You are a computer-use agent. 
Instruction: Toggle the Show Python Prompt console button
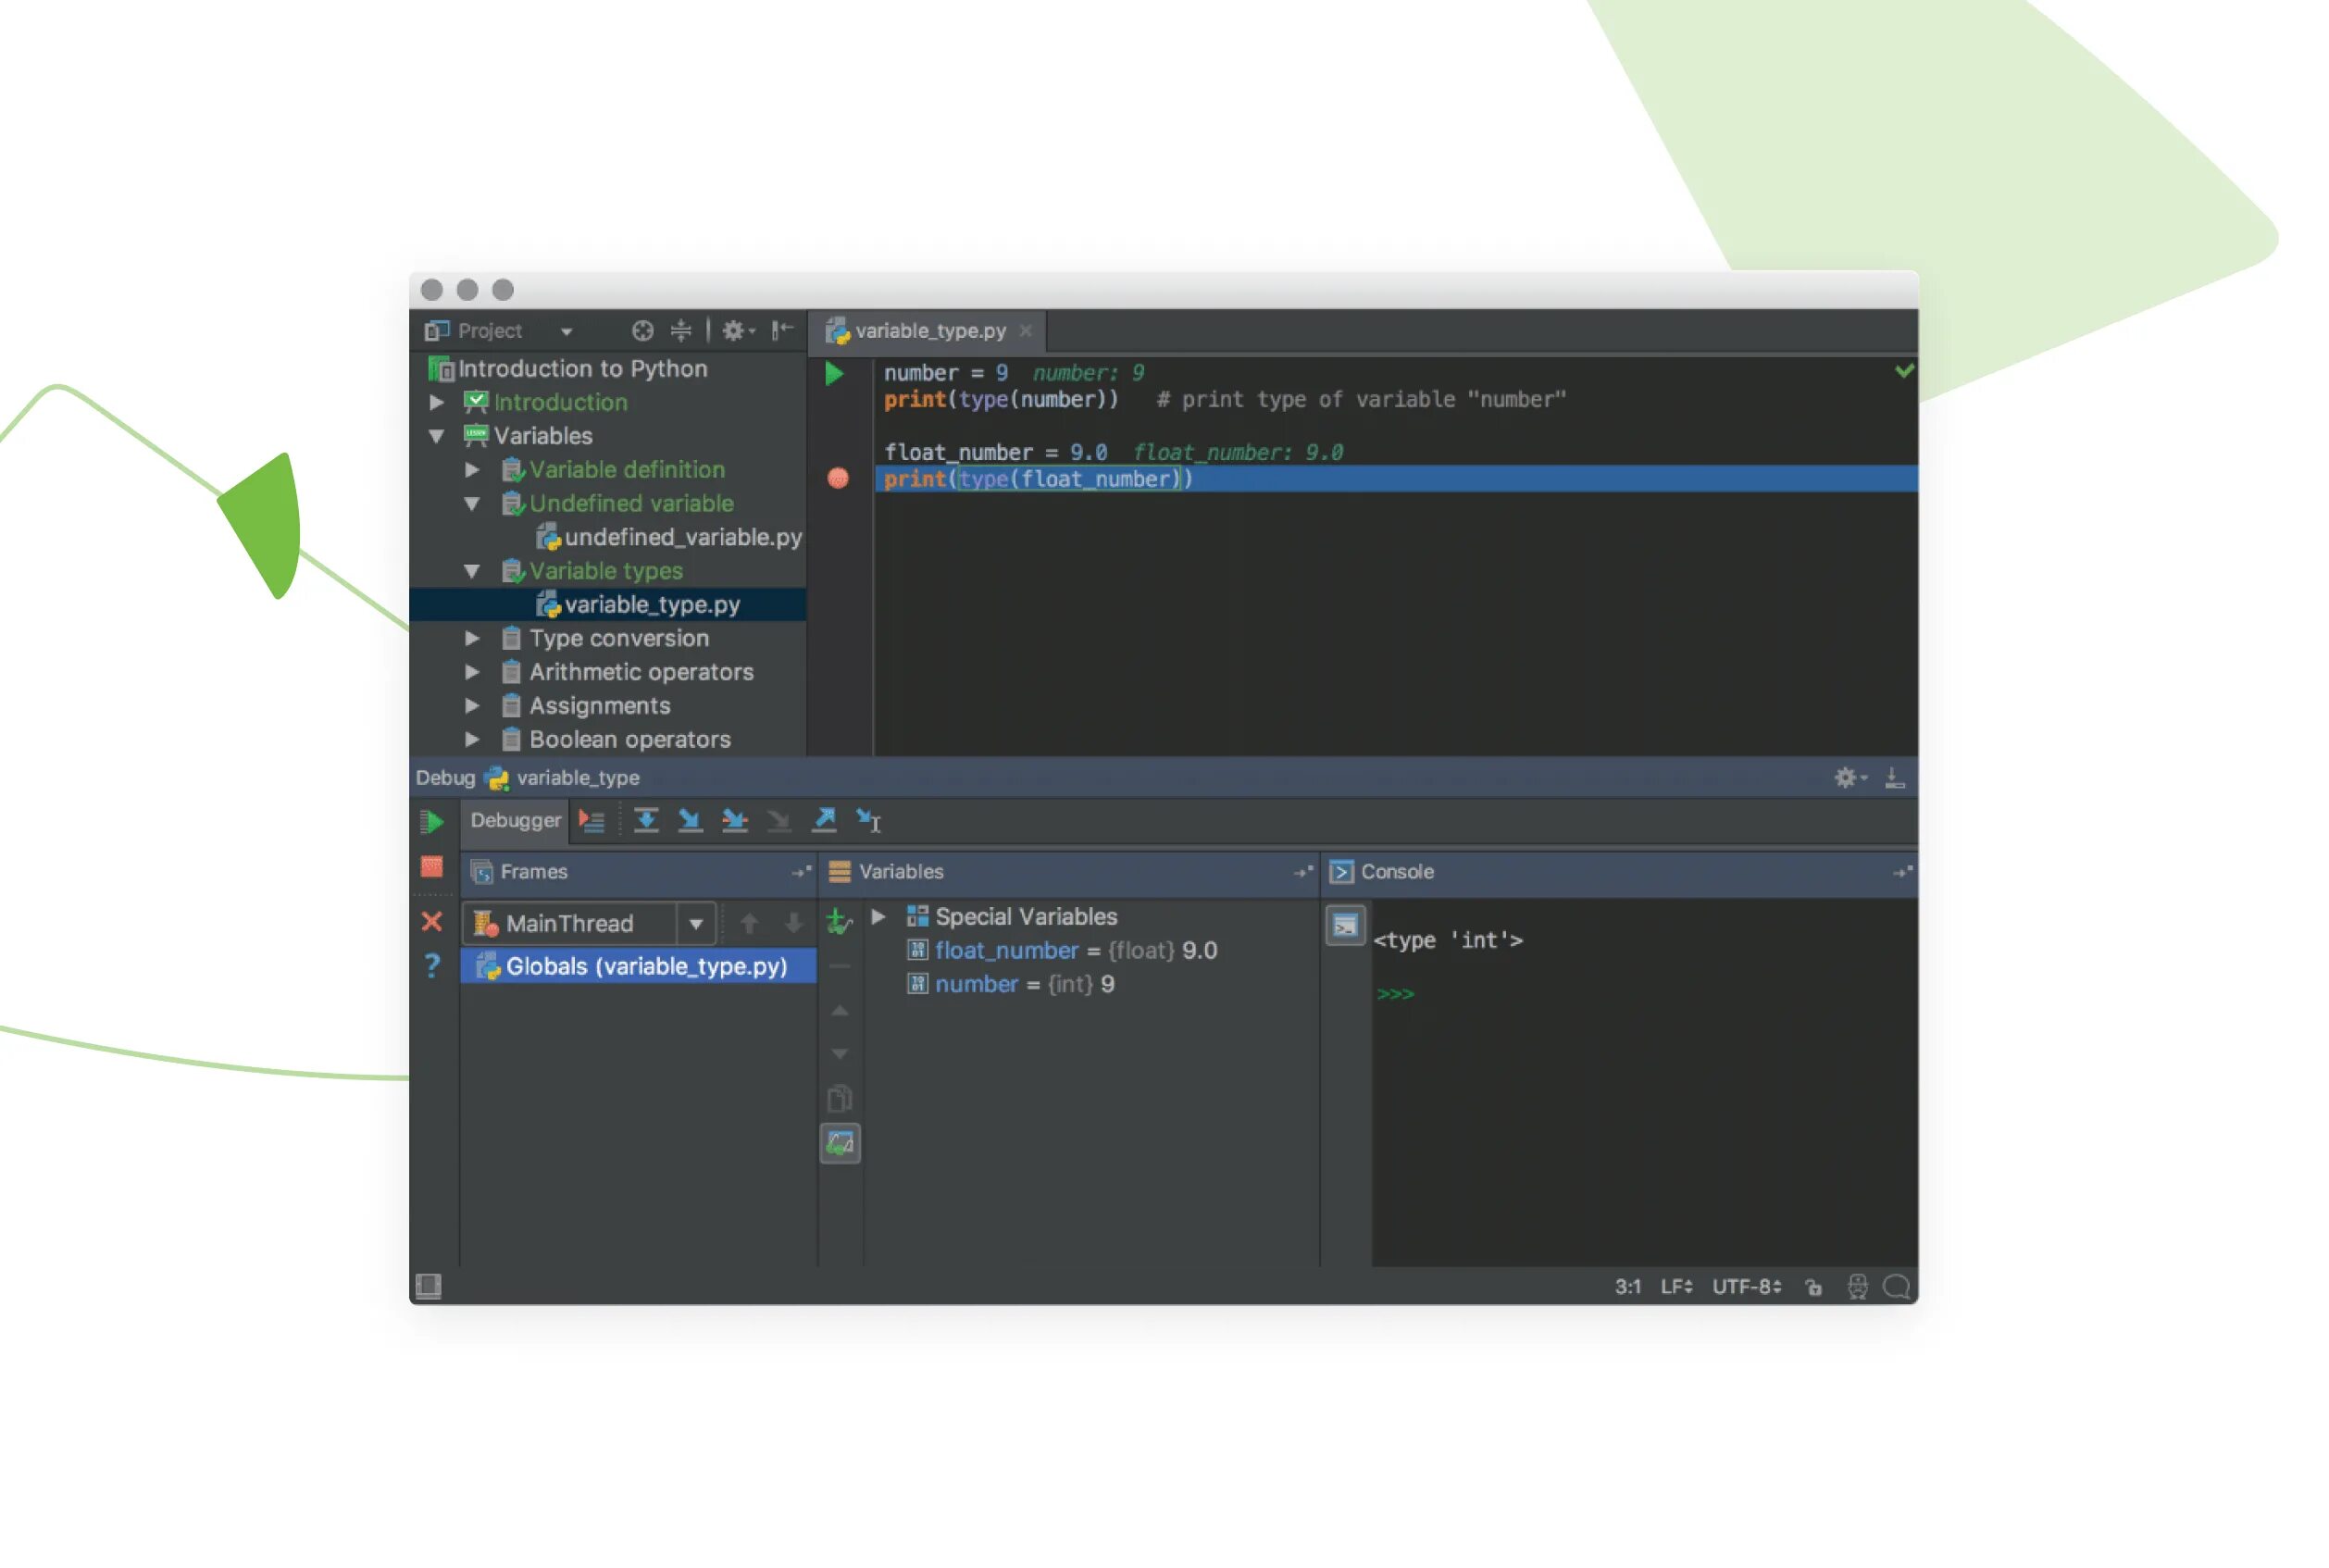1345,926
